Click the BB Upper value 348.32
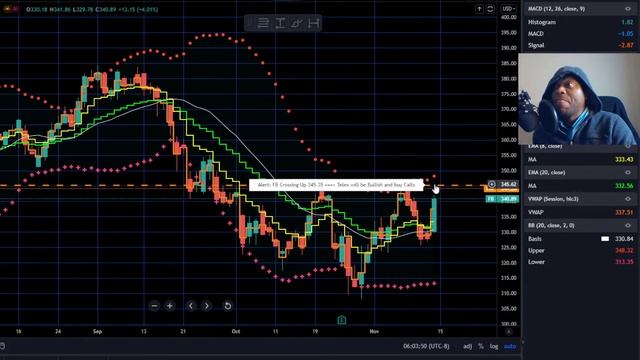Viewport: 640px width, 360px height. (x=624, y=250)
